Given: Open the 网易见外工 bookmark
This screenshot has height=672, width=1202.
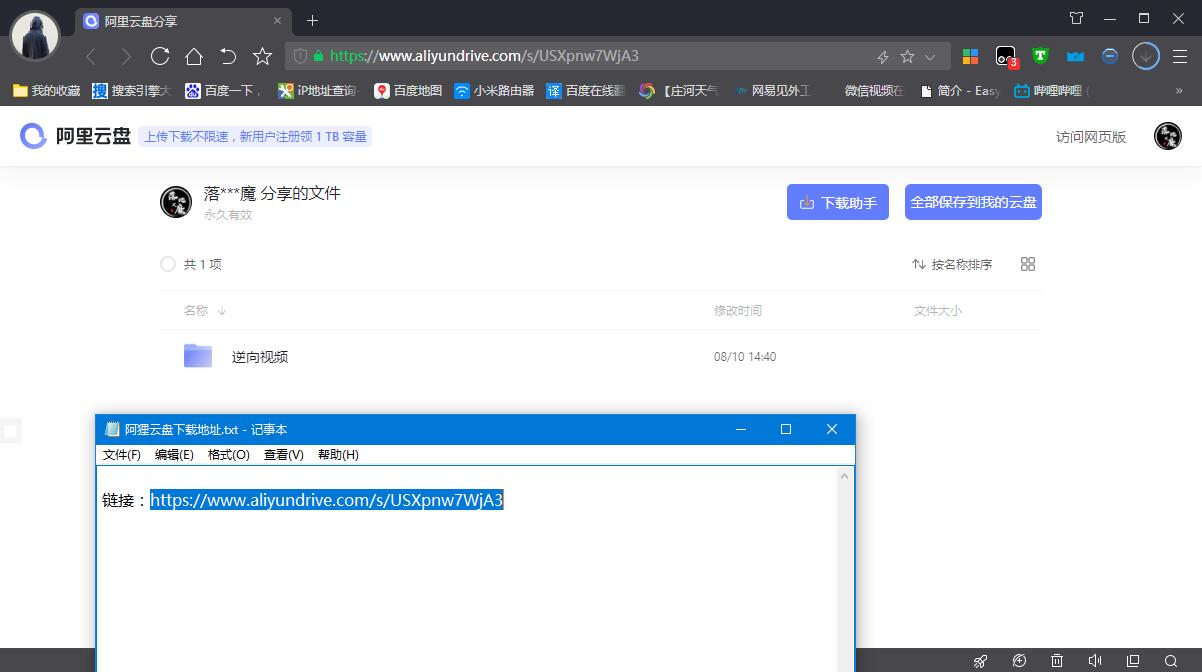Looking at the screenshot, I should 772,90.
